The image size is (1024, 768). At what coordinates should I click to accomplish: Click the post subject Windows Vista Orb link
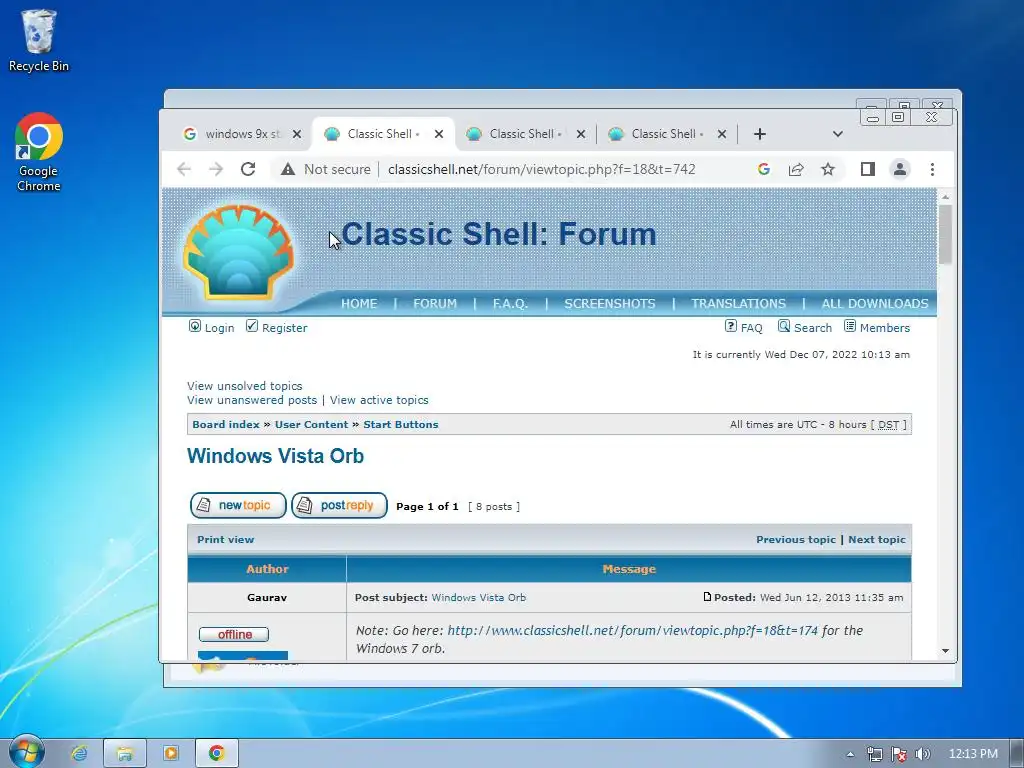pyautogui.click(x=479, y=598)
